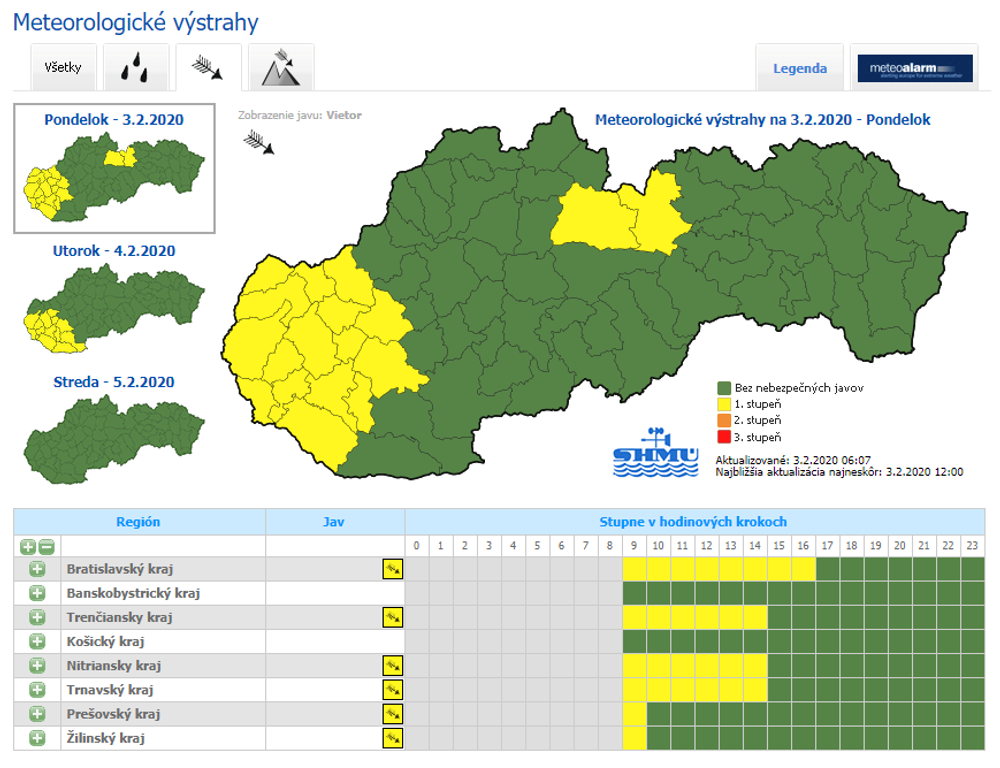Click the SHMÚ logo on the map
Screen dimensions: 1000x768
pyautogui.click(x=655, y=452)
